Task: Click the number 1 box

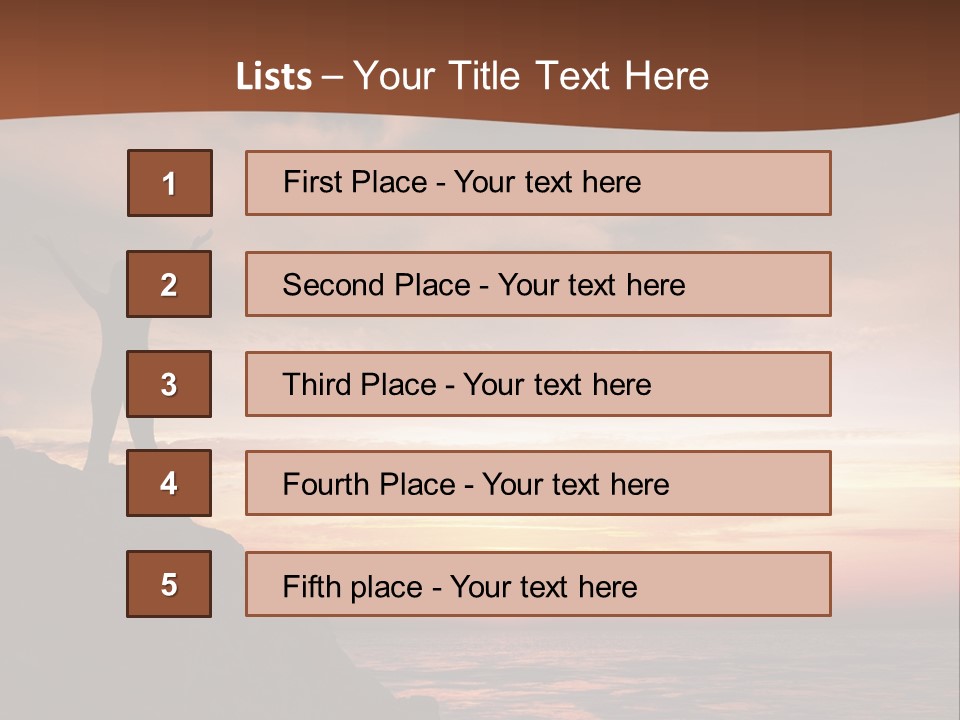Action: pos(169,183)
